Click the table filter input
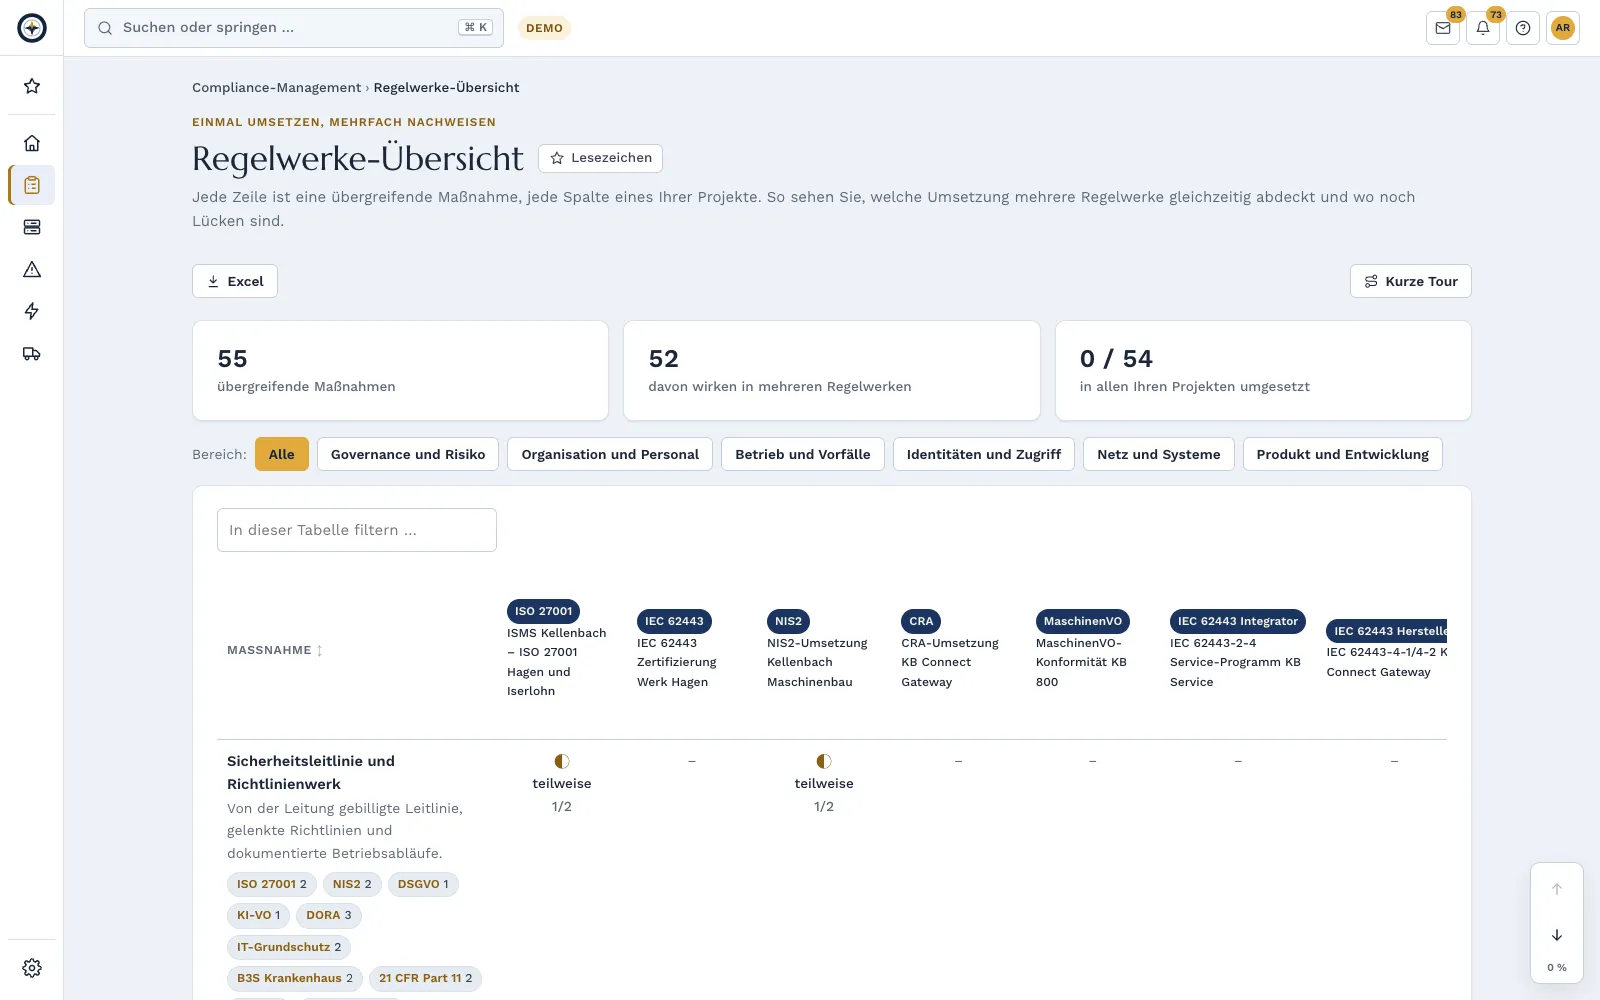Viewport: 1600px width, 1000px height. point(357,530)
